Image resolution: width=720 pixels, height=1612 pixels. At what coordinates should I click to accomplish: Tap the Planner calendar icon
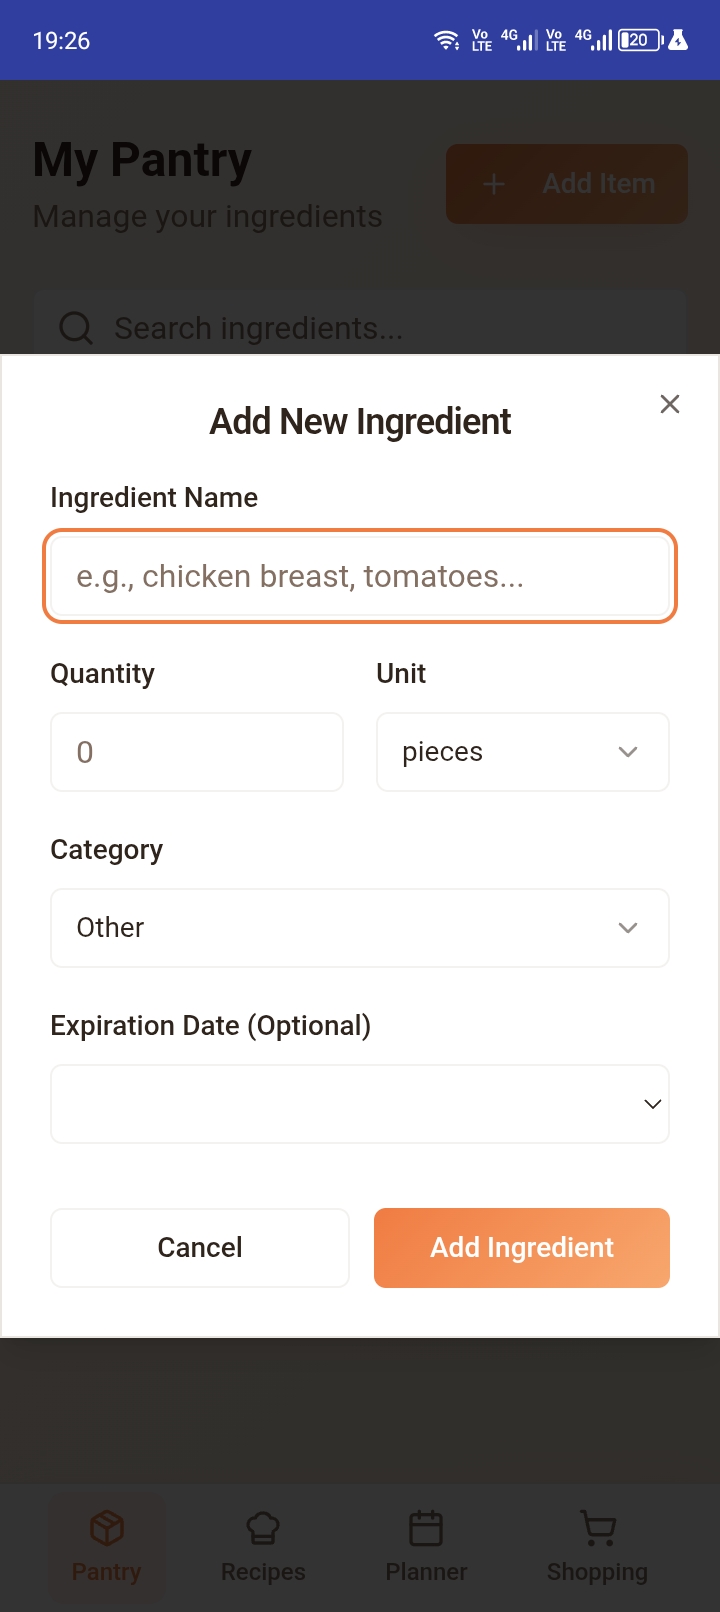tap(426, 1528)
